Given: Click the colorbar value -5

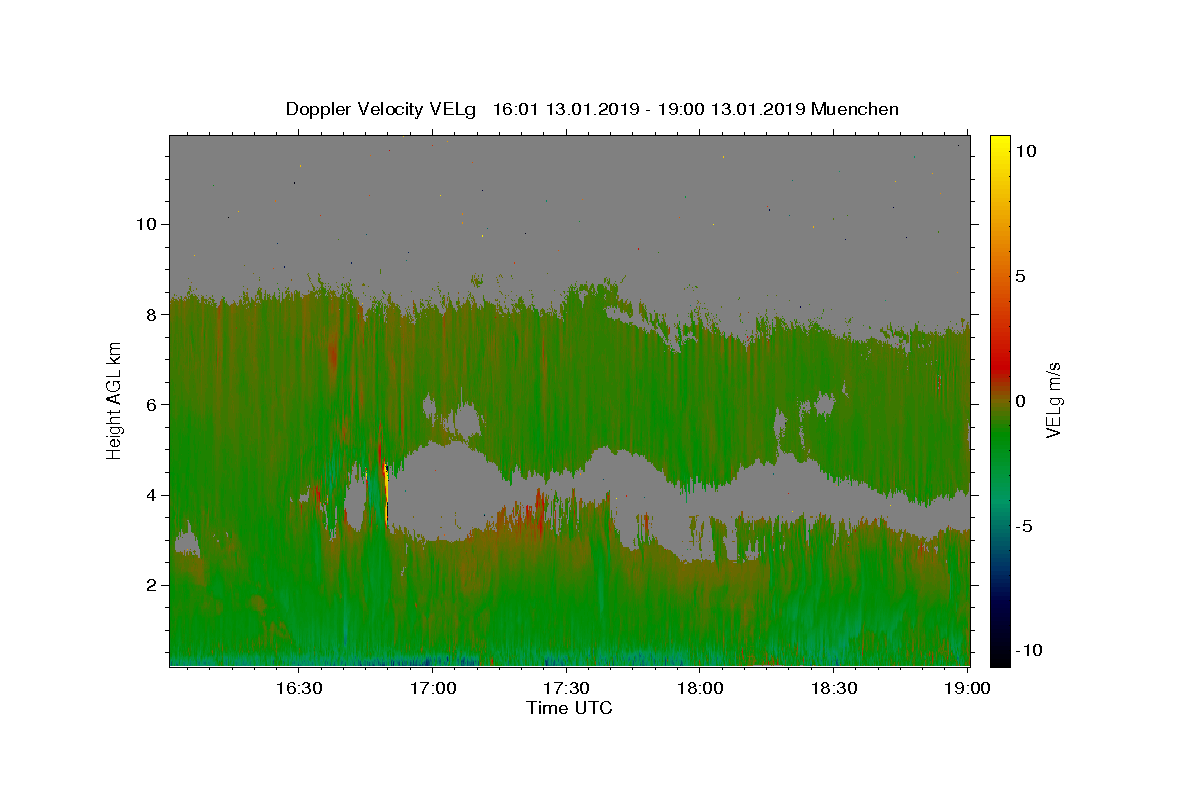Looking at the screenshot, I should tap(1026, 526).
